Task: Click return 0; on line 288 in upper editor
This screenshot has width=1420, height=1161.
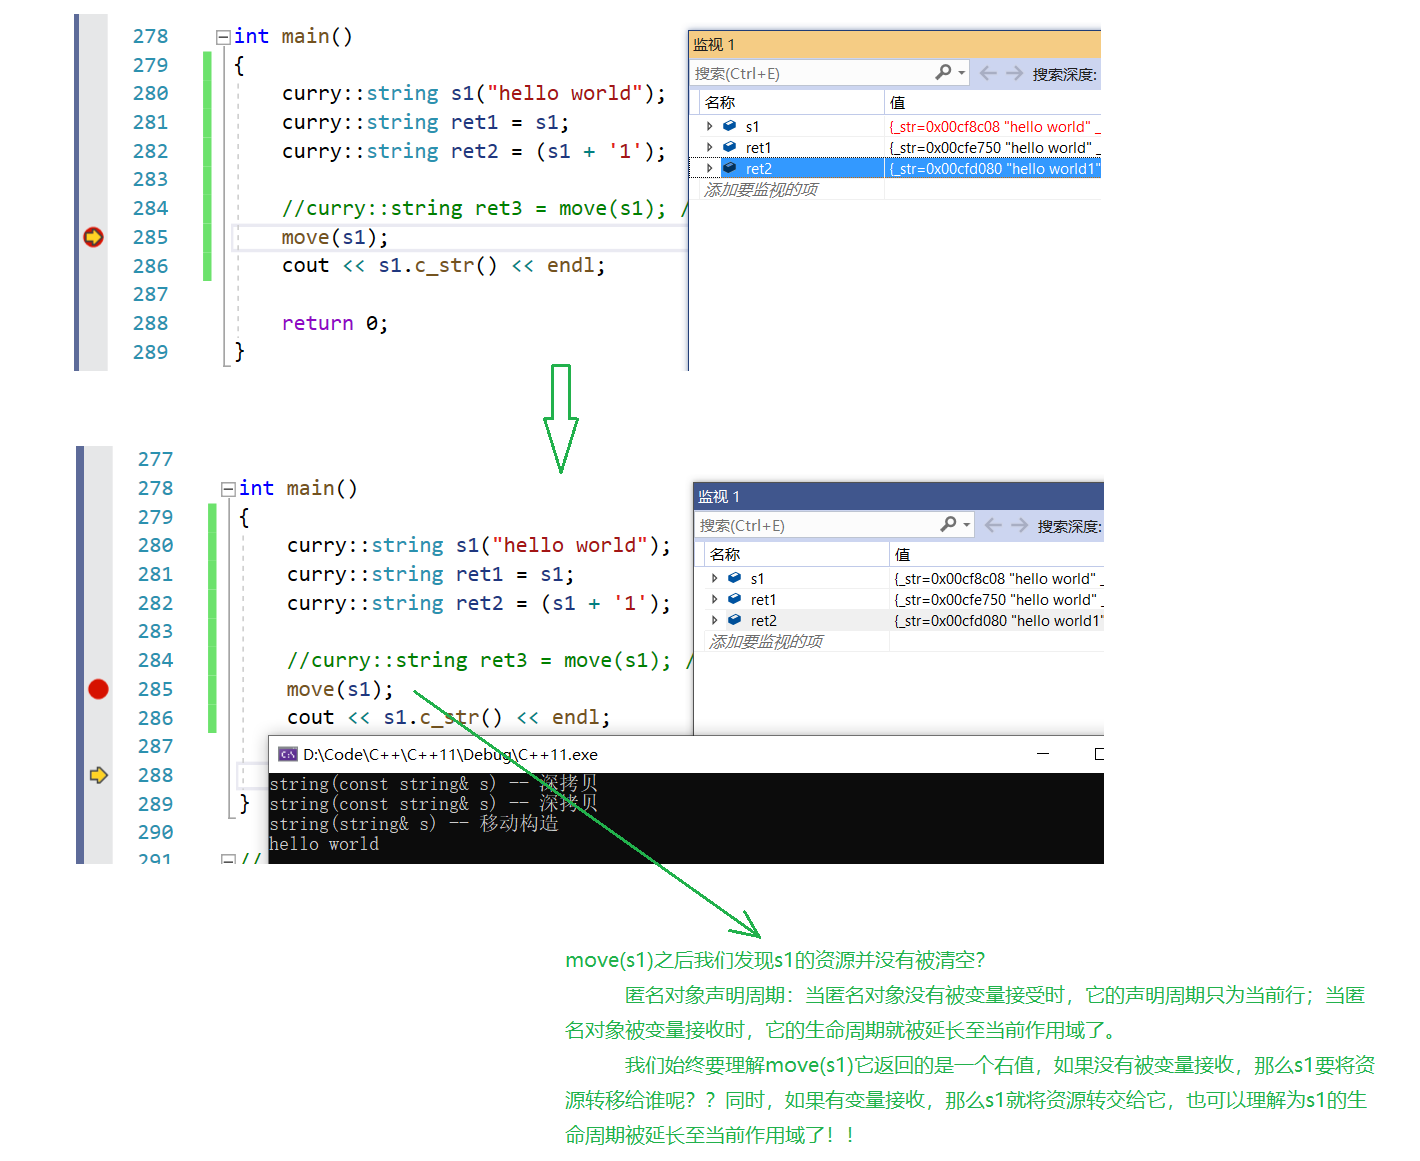Action: (x=335, y=323)
